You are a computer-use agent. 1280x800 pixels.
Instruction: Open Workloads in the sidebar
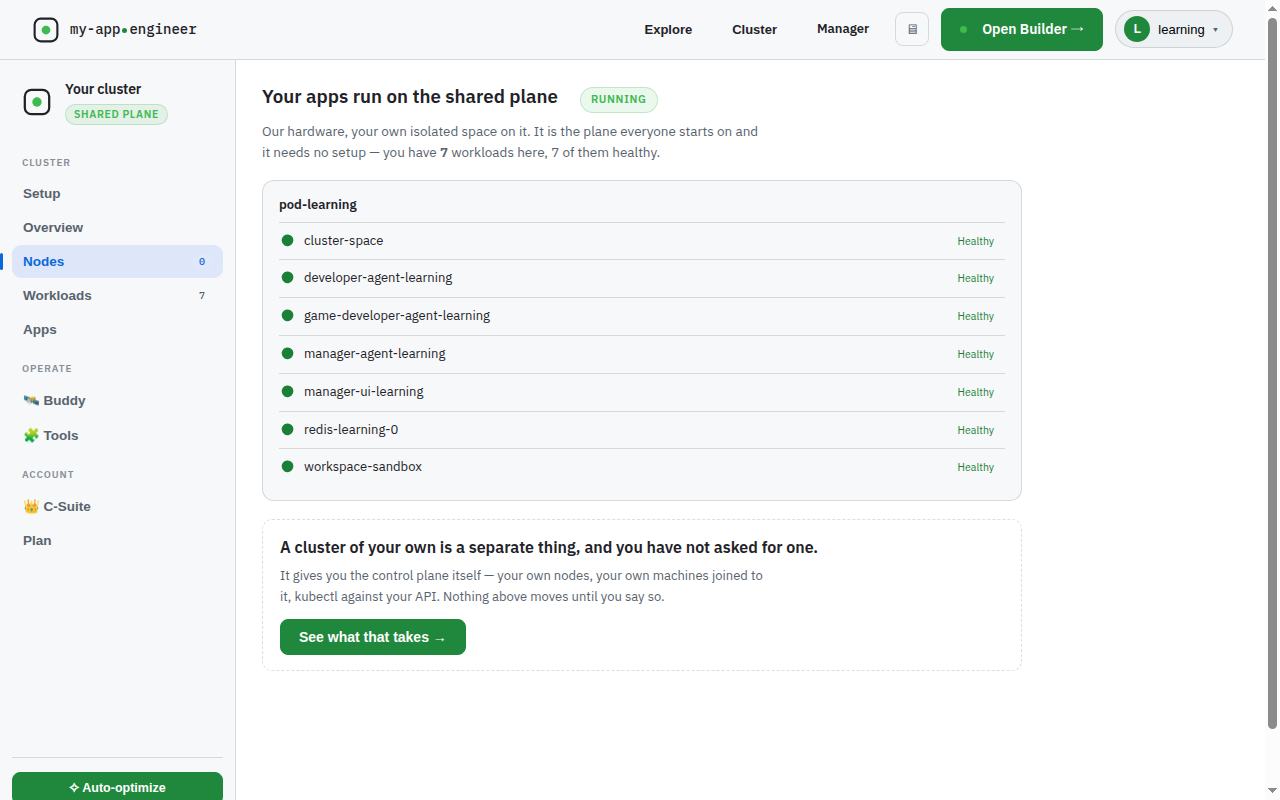117,295
